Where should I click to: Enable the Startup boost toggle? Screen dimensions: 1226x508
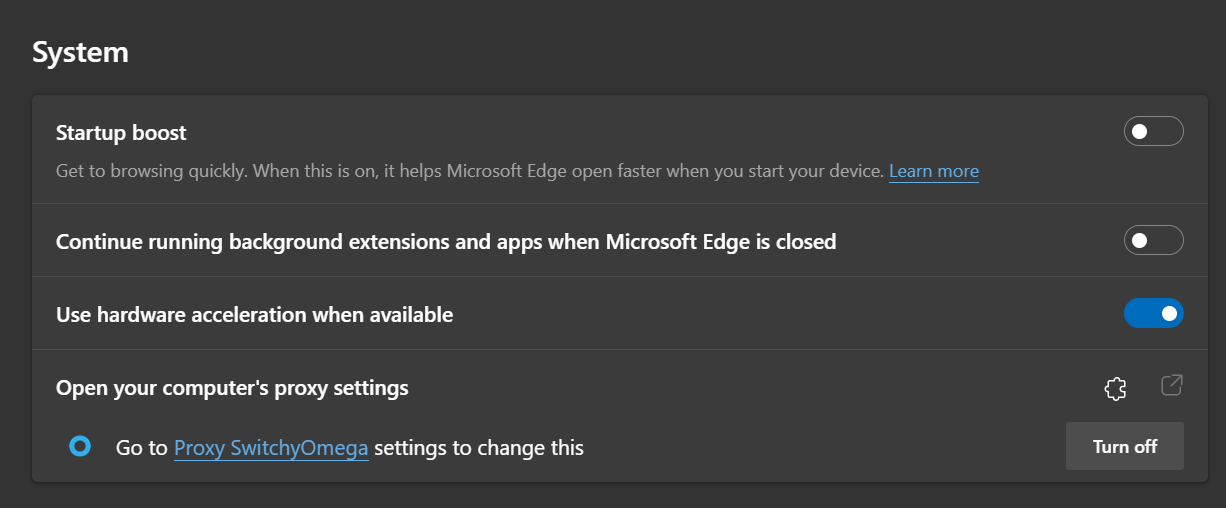(1153, 132)
